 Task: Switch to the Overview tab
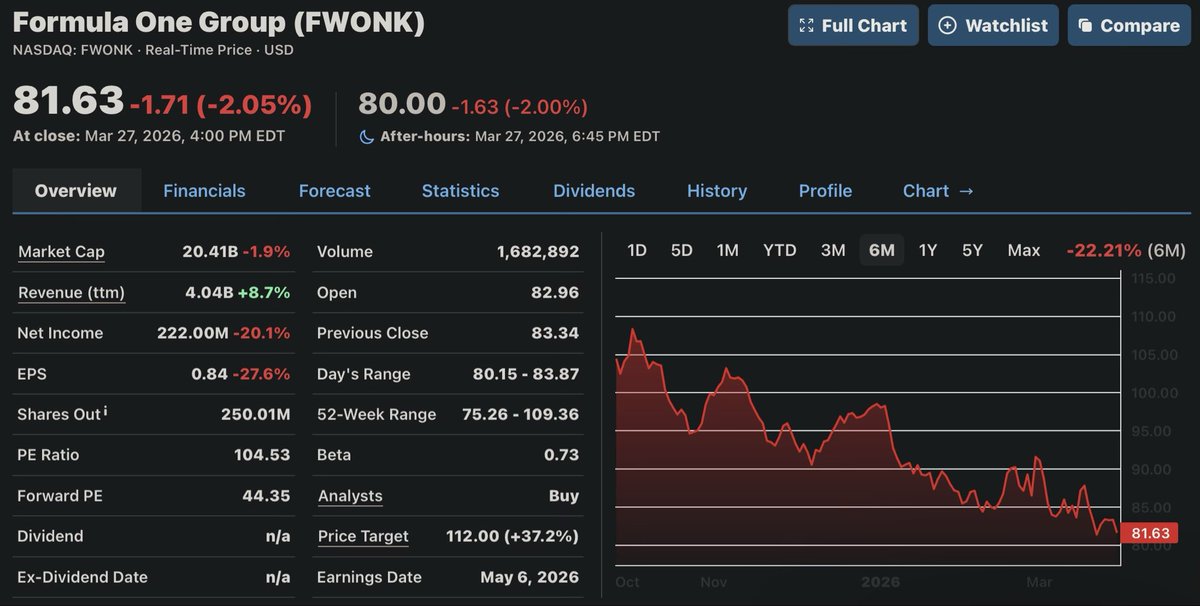[76, 190]
